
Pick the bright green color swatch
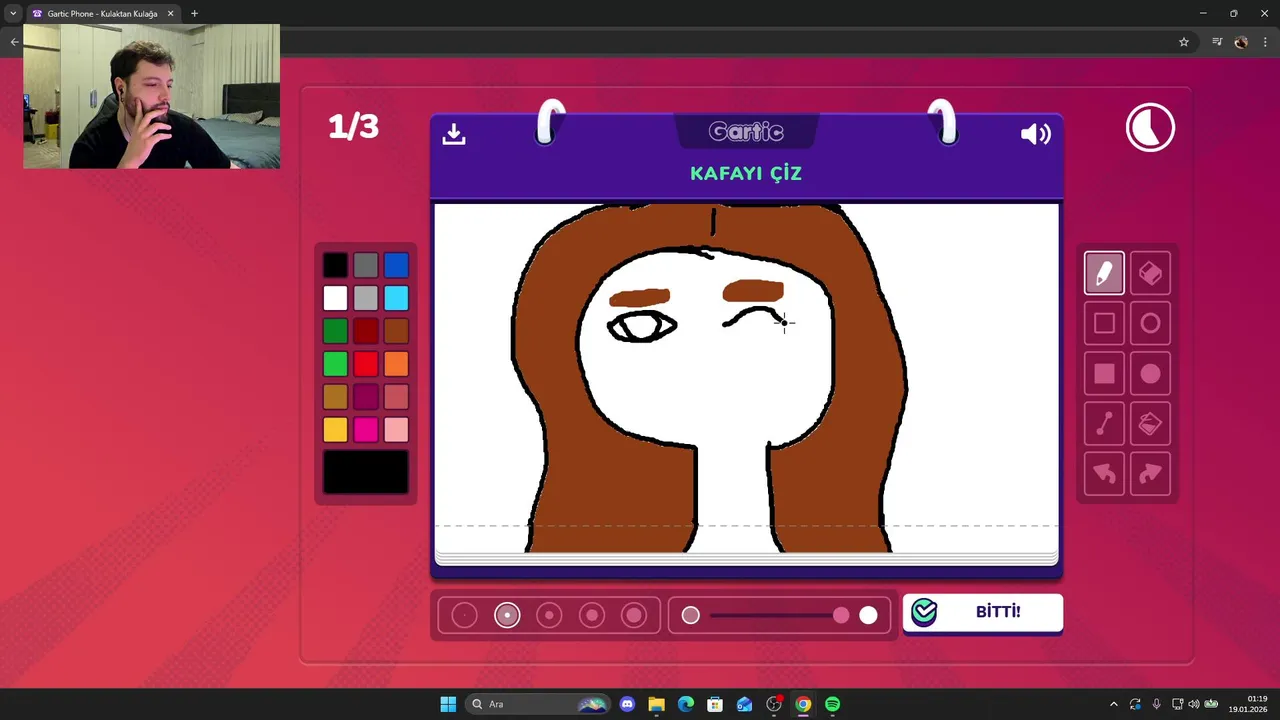click(x=335, y=364)
